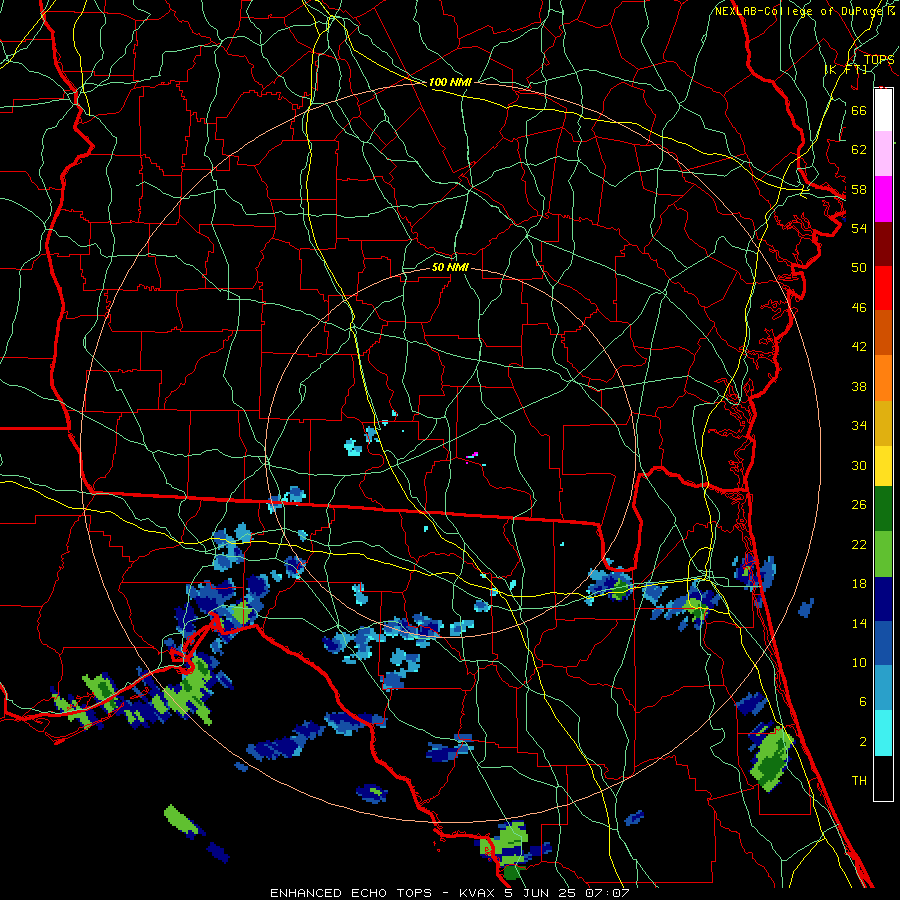Click the magenta echo pixel near radar center

click(x=475, y=455)
